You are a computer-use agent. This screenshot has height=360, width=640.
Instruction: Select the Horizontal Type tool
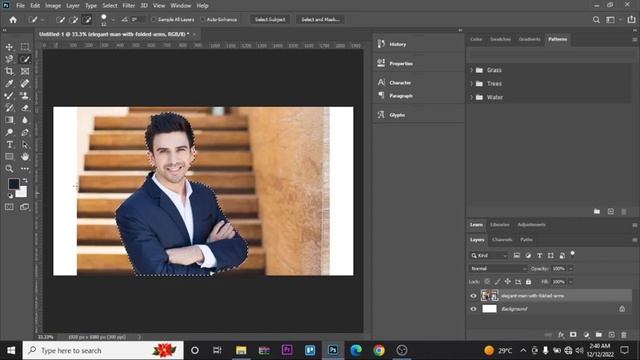[9, 144]
